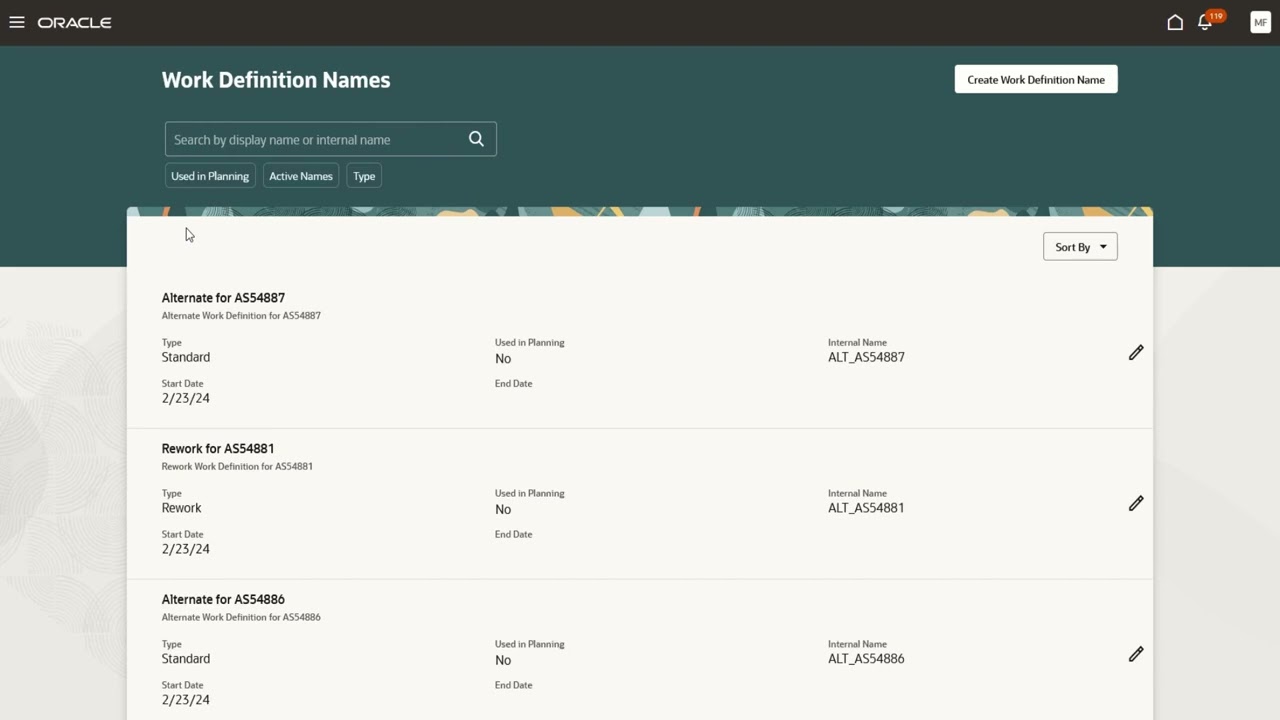This screenshot has width=1280, height=720.
Task: Click Create Work Definition Name button
Action: (1036, 80)
